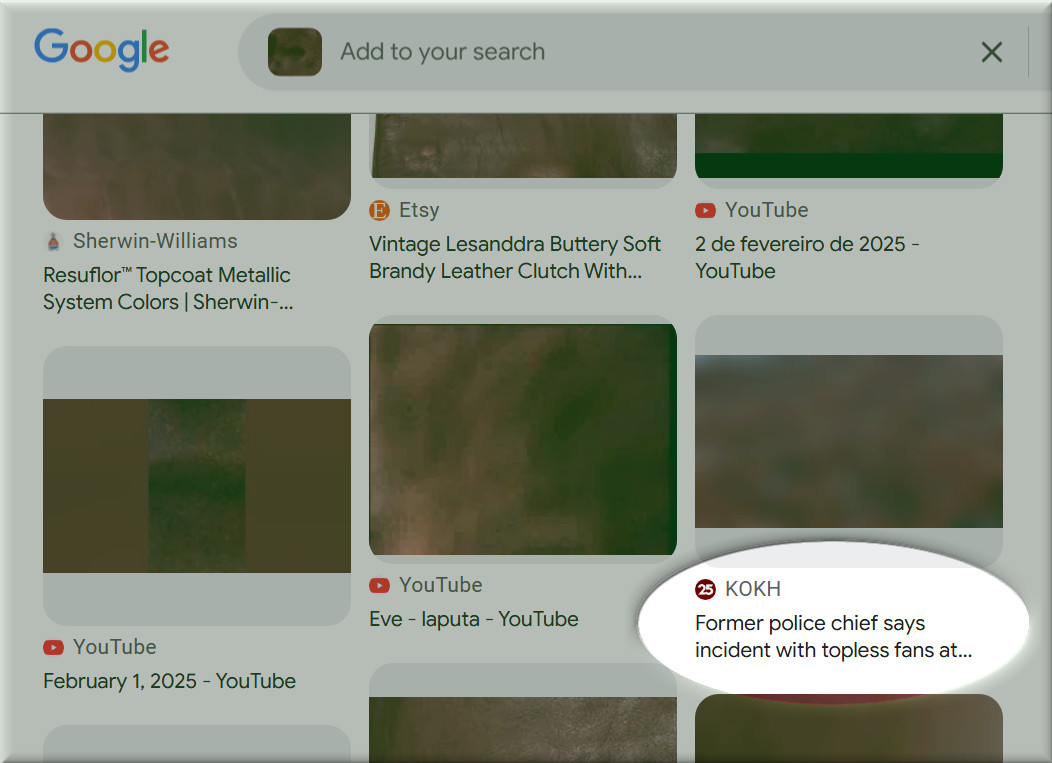Click the Etsy favicon icon
Image resolution: width=1052 pixels, height=763 pixels.
coord(379,210)
